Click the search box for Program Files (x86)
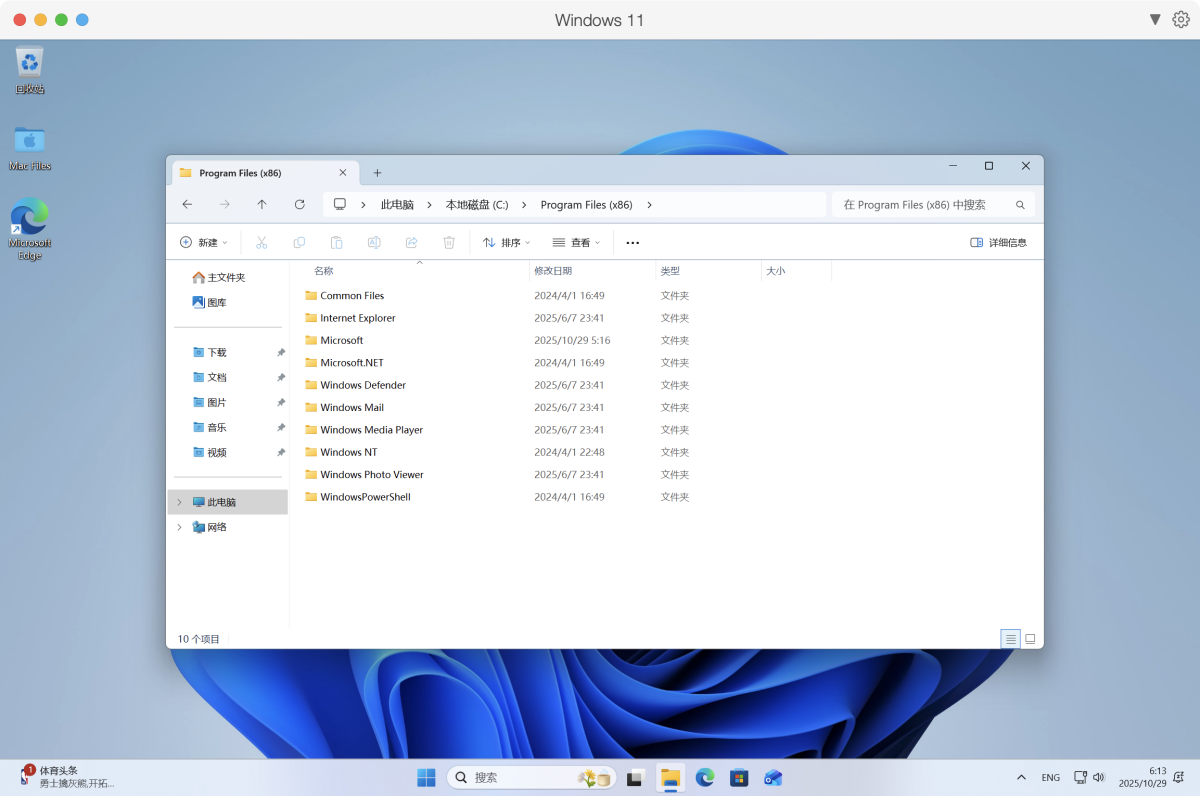1200x796 pixels. point(925,204)
